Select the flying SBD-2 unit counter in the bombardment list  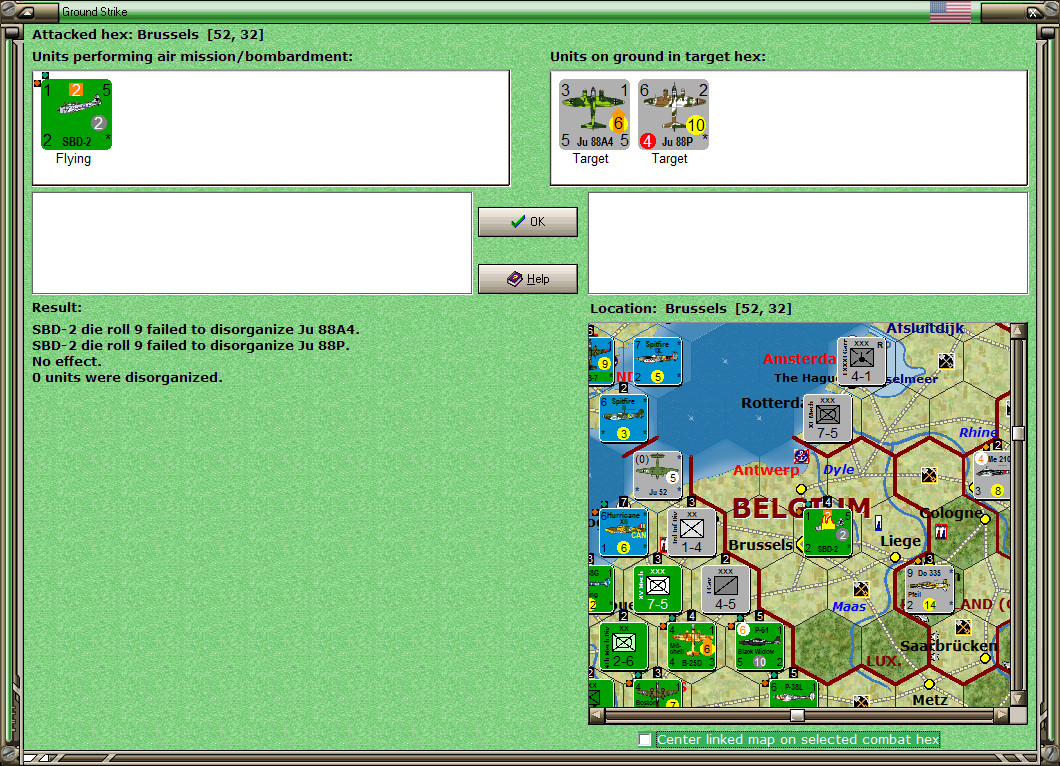(x=76, y=114)
